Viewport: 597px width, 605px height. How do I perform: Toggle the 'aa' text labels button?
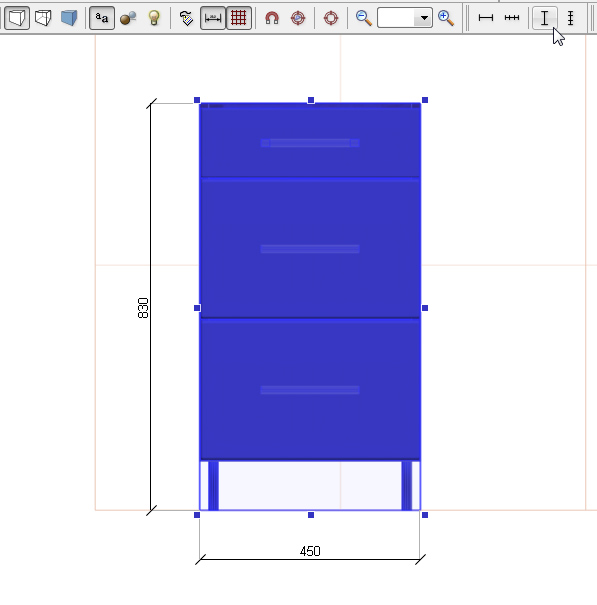click(102, 18)
